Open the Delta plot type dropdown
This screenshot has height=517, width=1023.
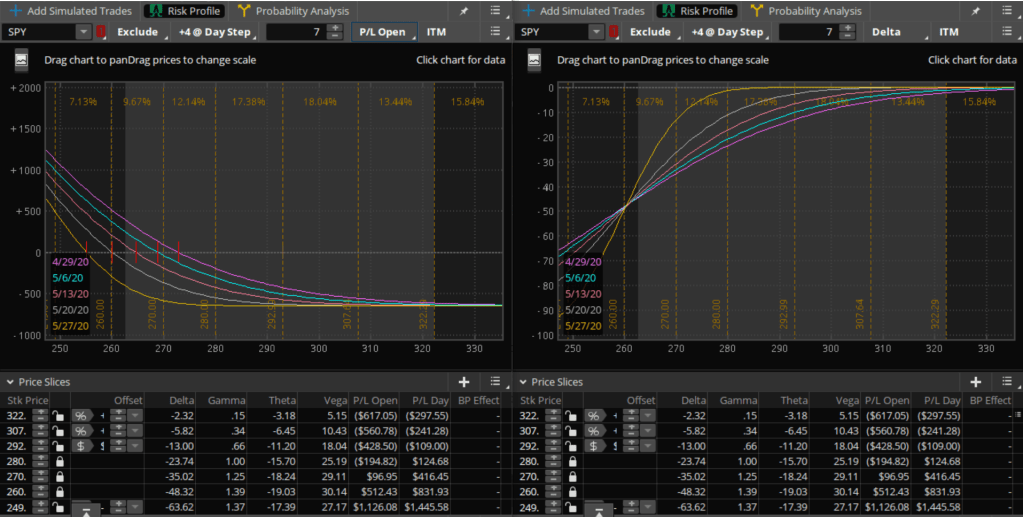click(891, 32)
